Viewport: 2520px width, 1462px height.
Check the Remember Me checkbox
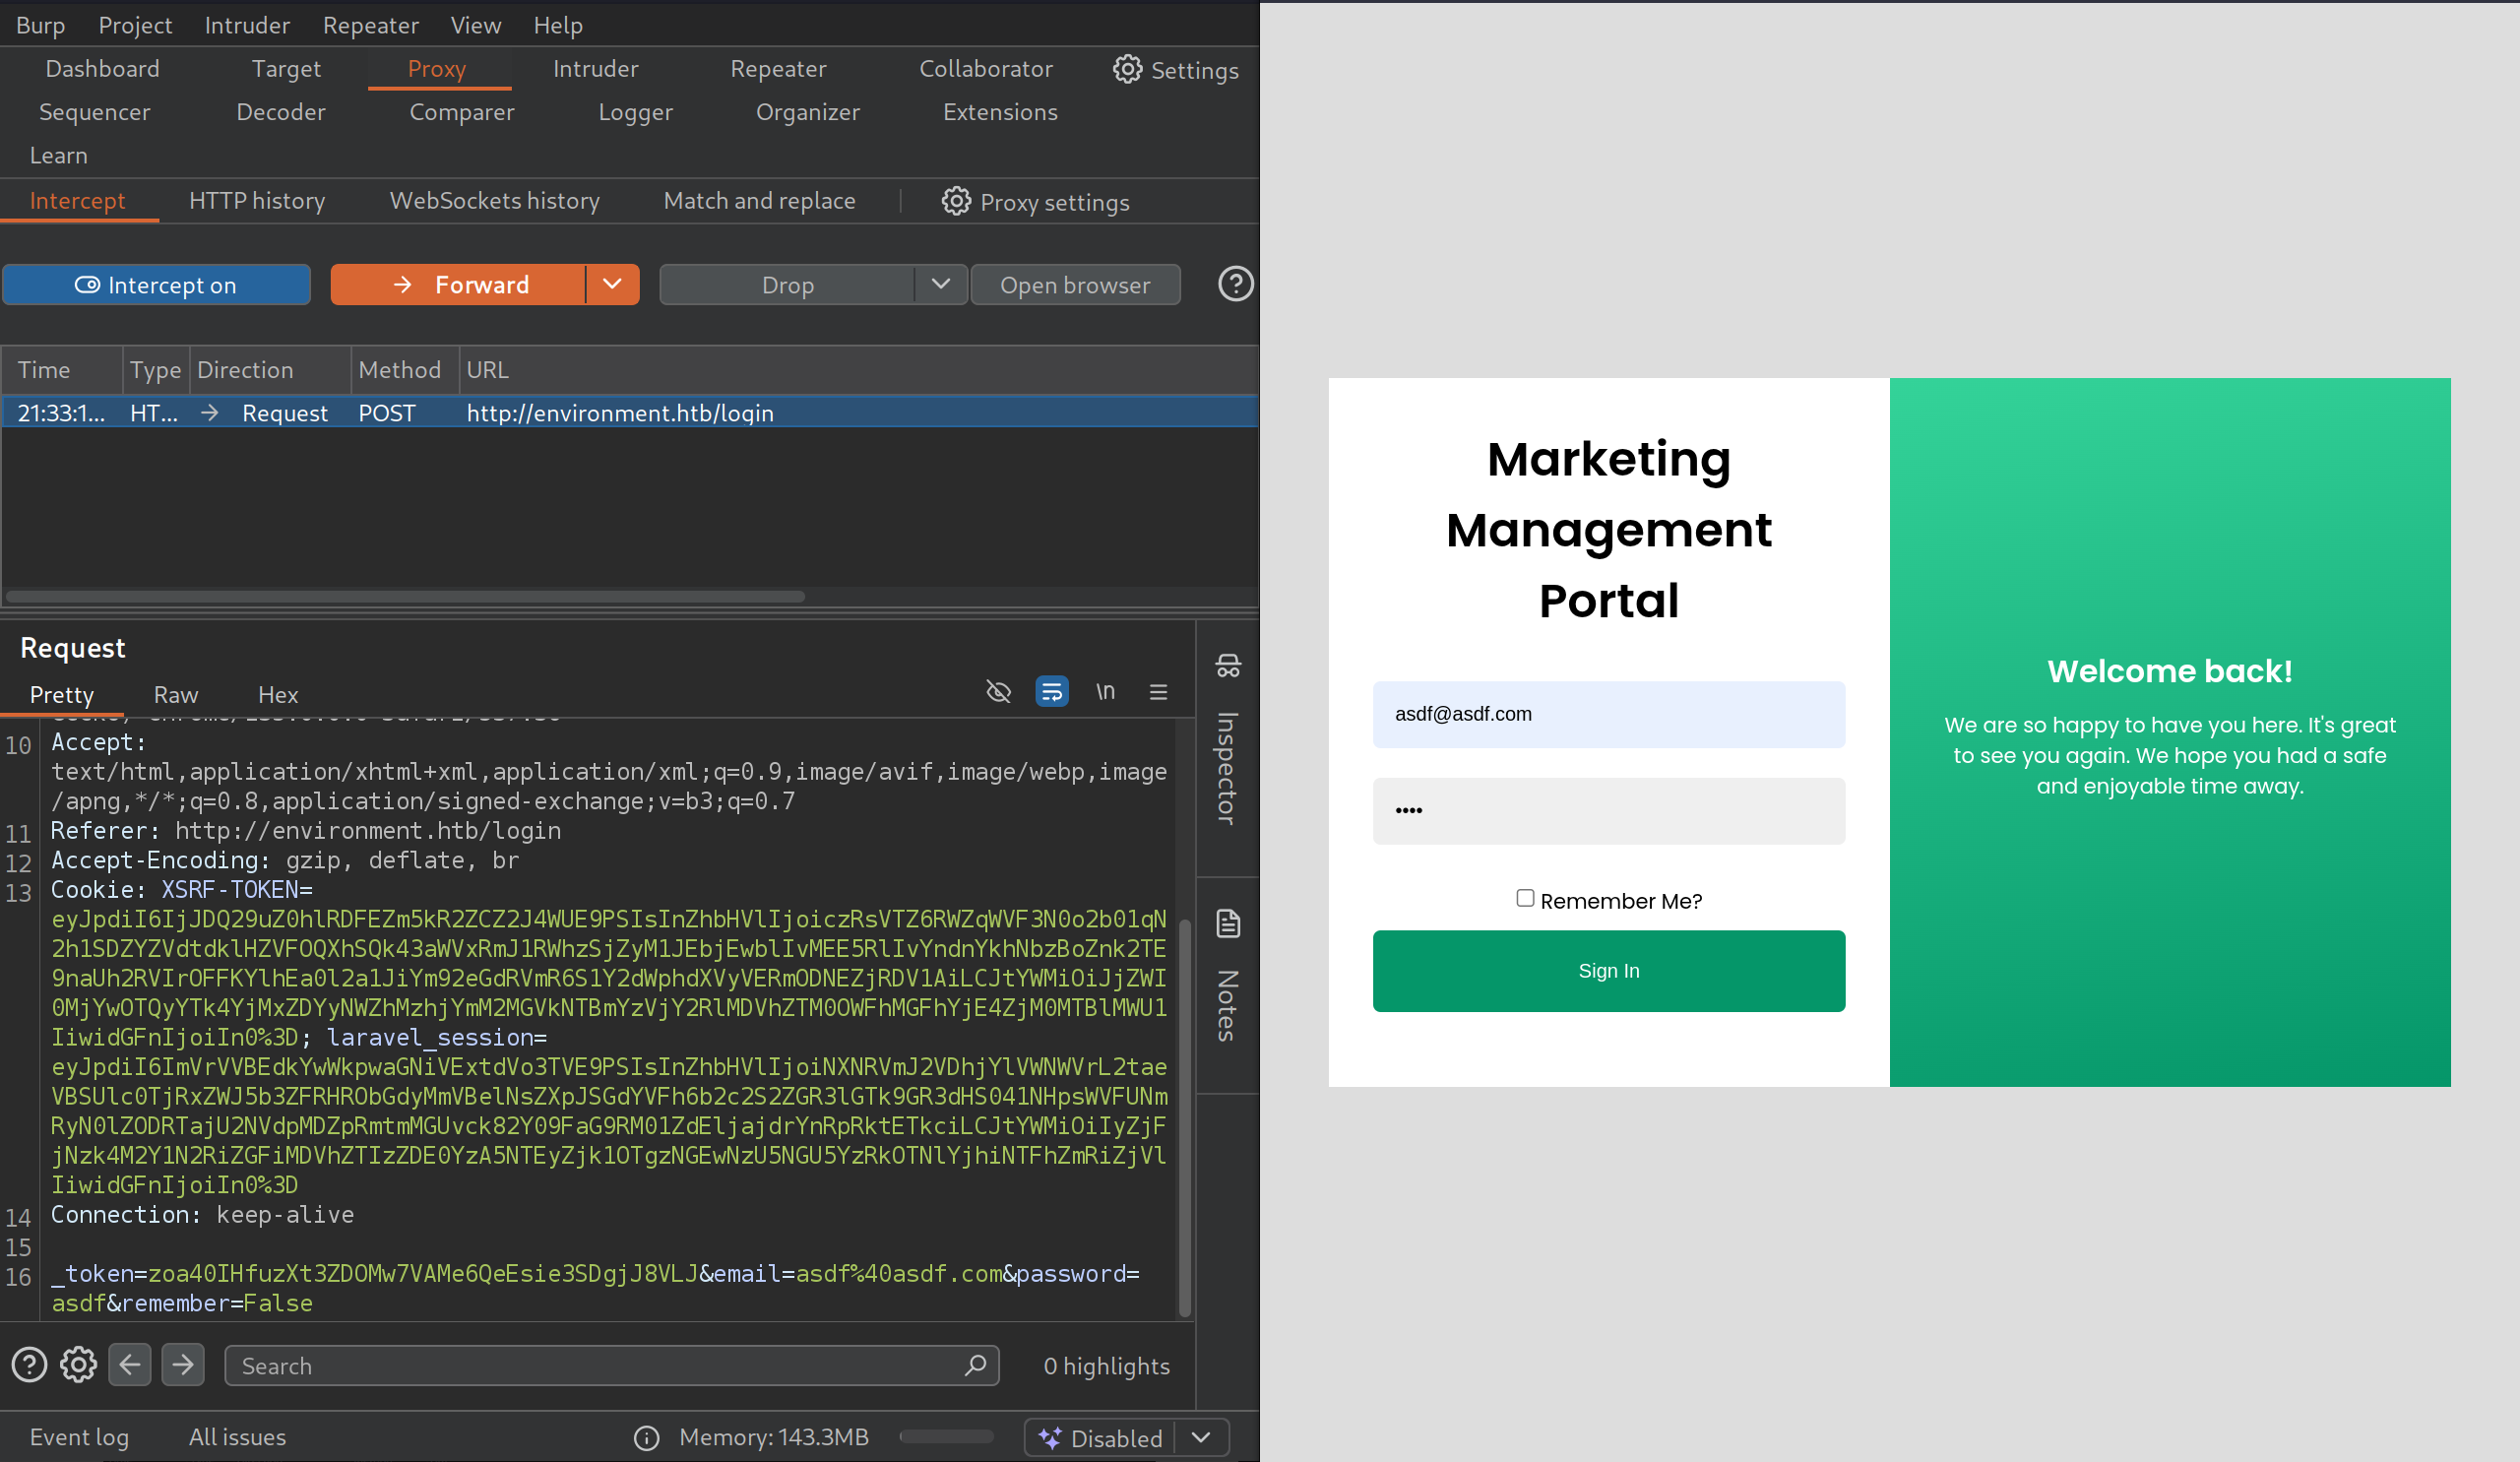point(1525,898)
